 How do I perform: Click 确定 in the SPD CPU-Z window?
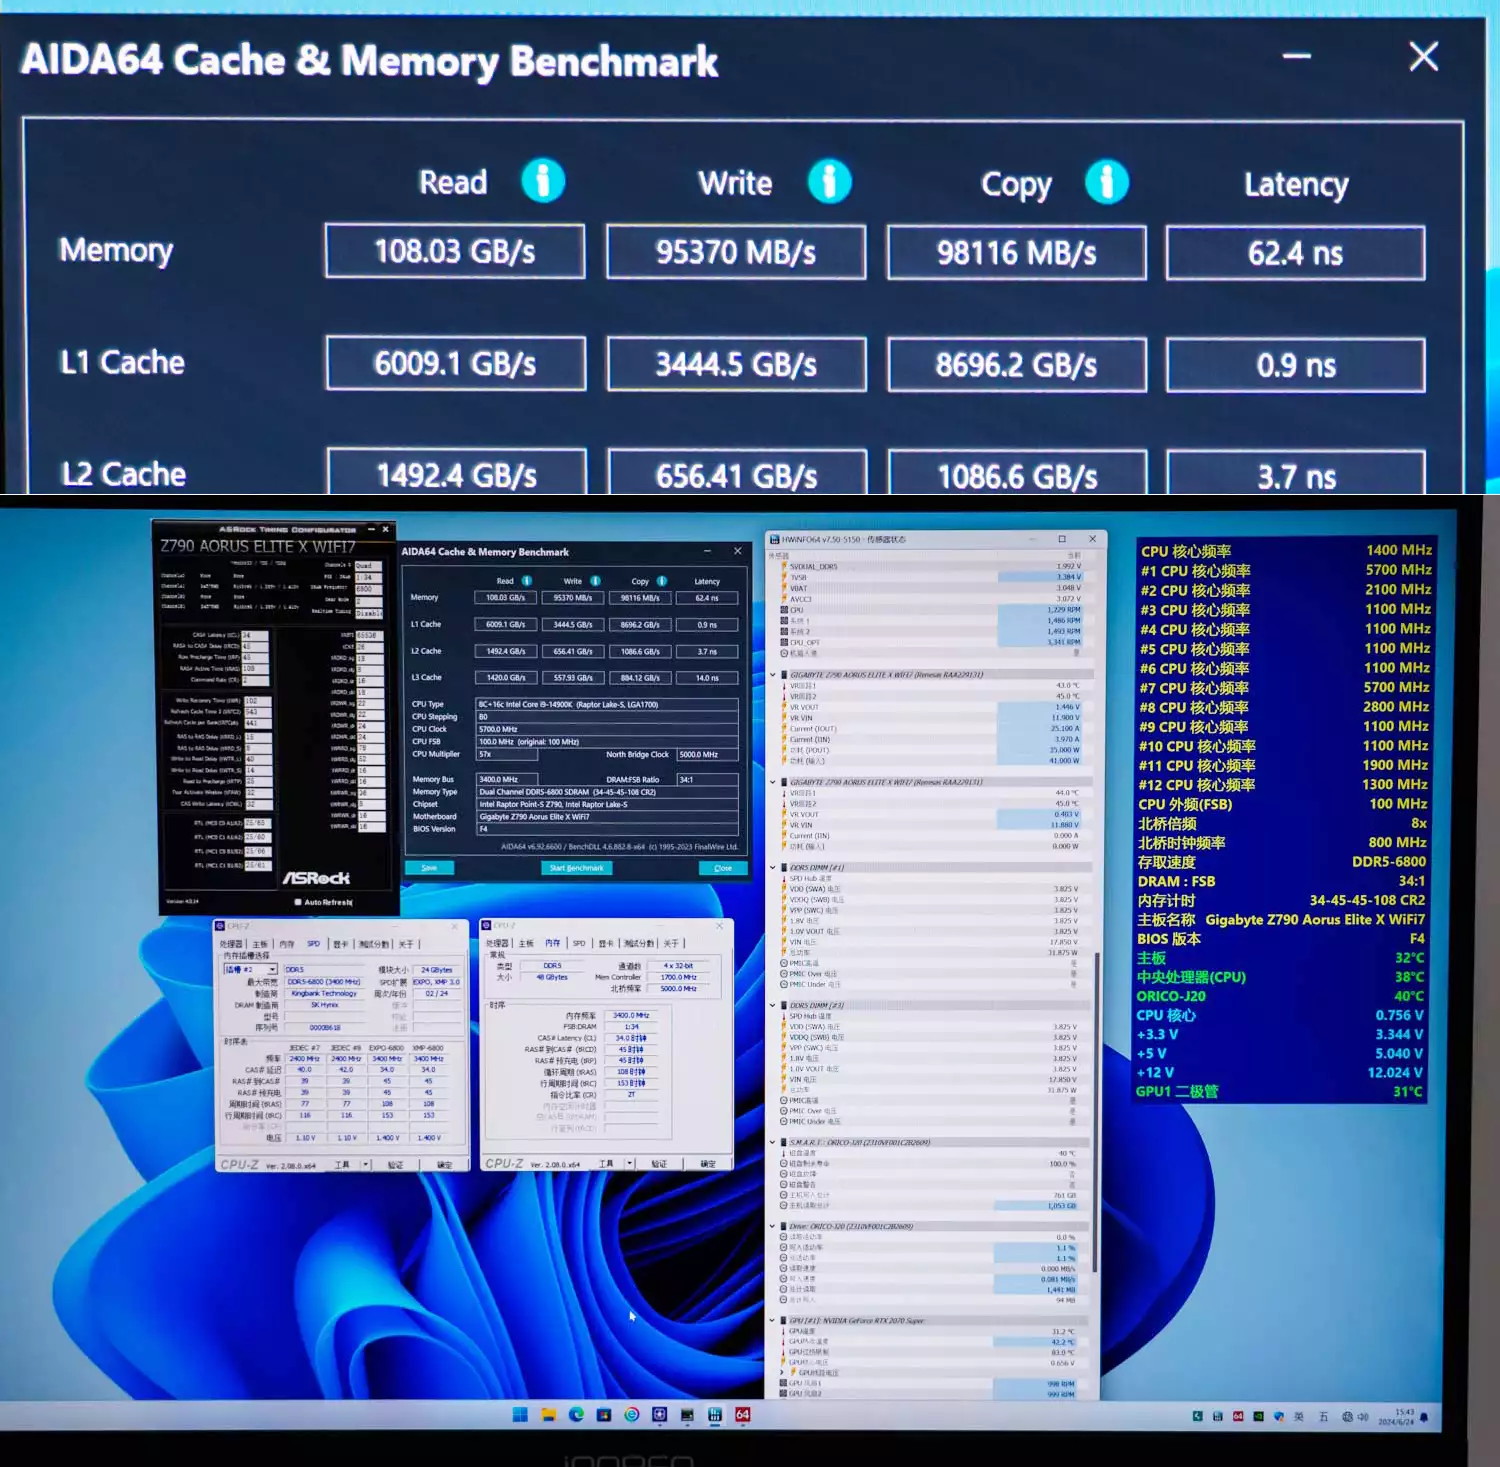pos(445,1164)
